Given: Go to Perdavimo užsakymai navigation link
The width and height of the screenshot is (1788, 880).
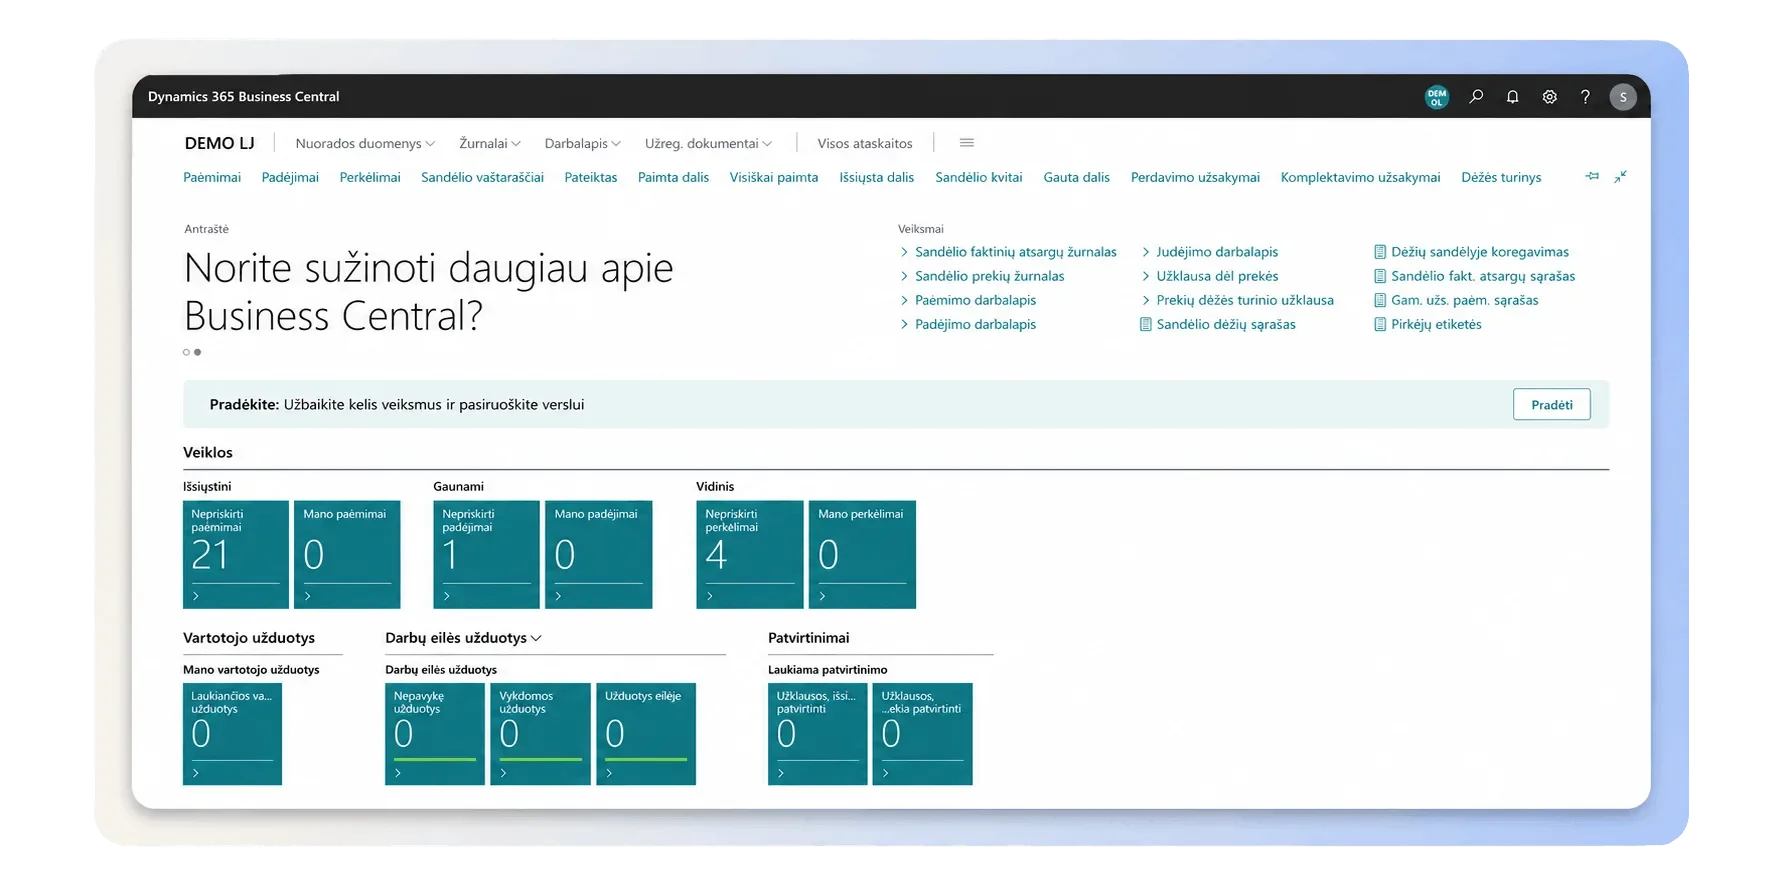Looking at the screenshot, I should [x=1195, y=177].
